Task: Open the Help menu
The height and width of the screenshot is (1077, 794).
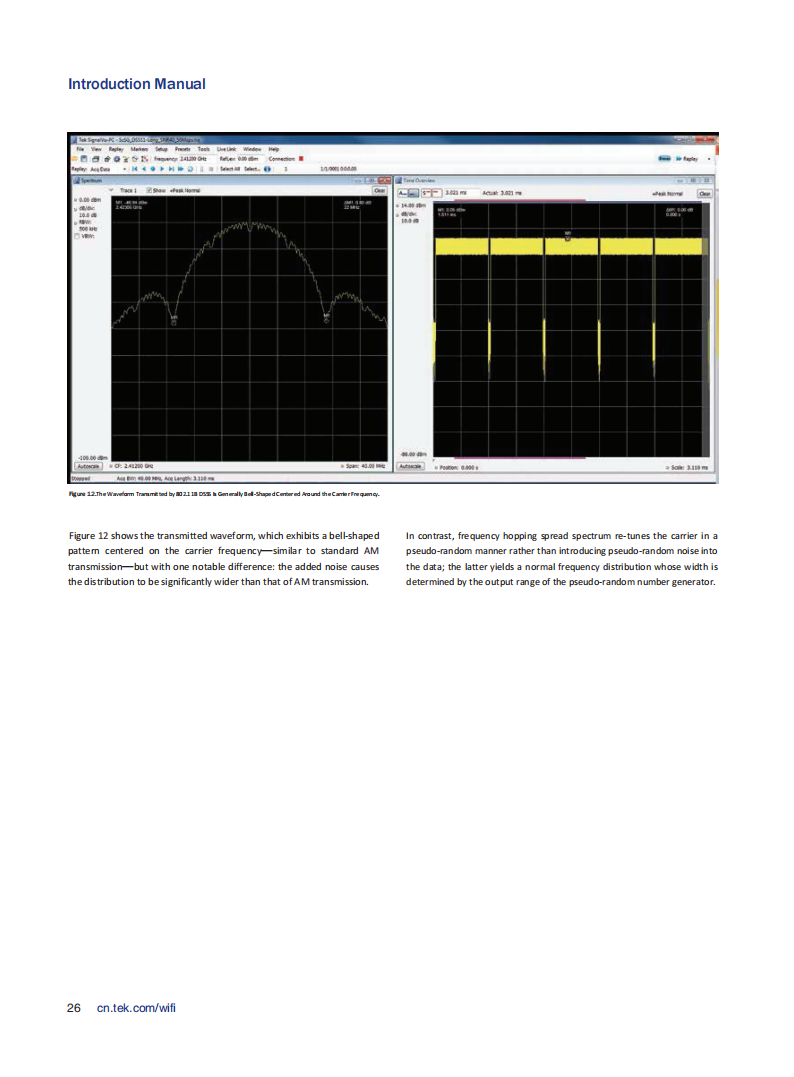Action: [273, 149]
